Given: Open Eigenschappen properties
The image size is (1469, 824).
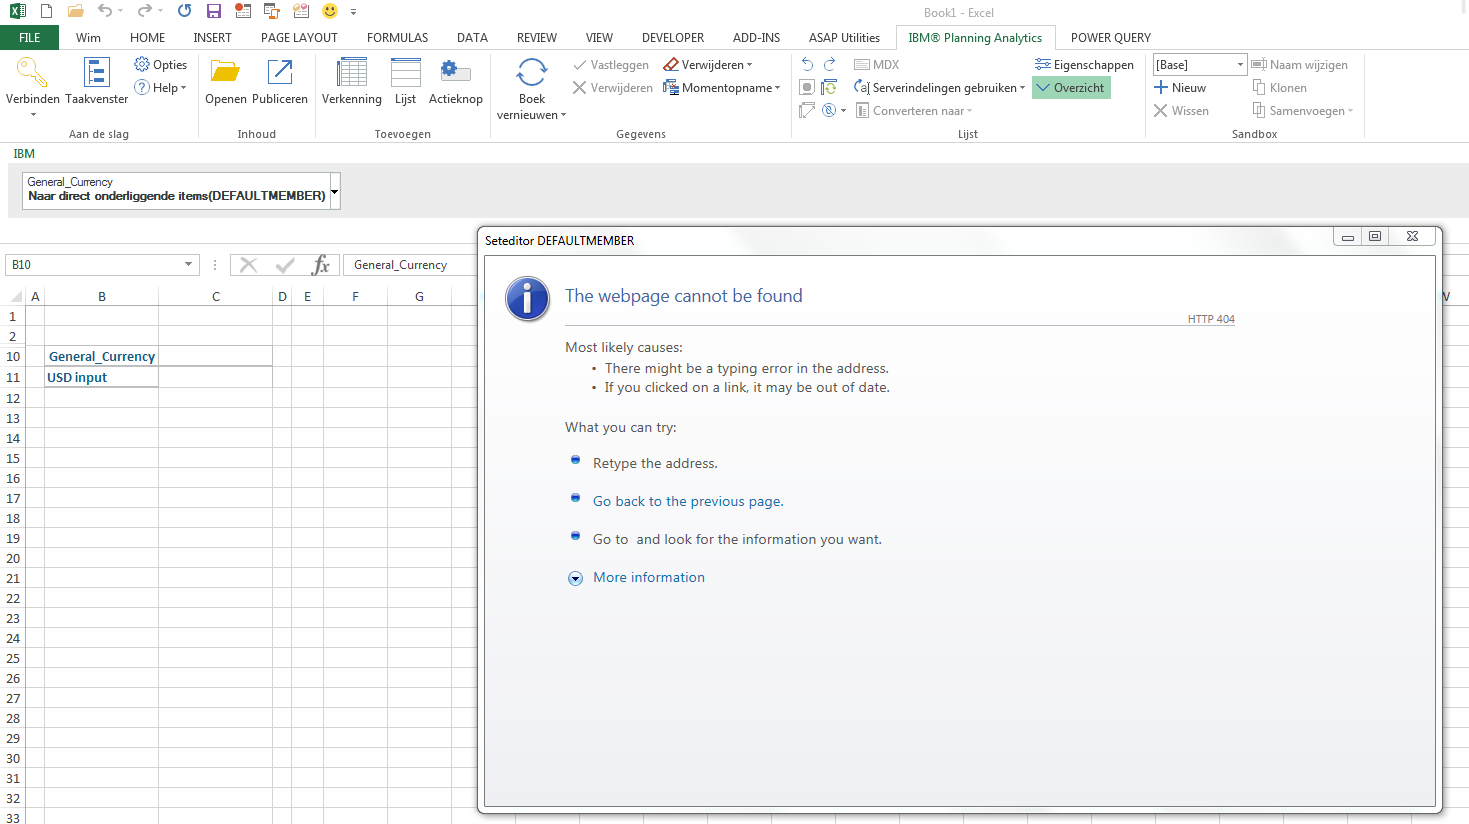Looking at the screenshot, I should click(1084, 65).
